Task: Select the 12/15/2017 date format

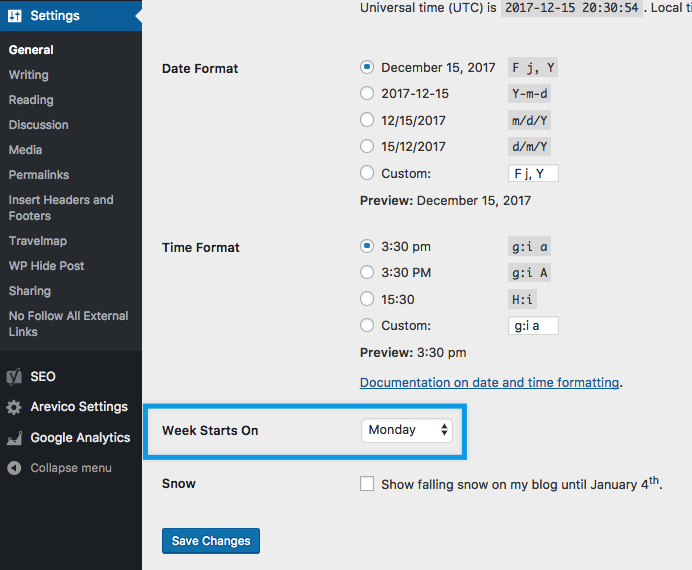Action: (367, 120)
